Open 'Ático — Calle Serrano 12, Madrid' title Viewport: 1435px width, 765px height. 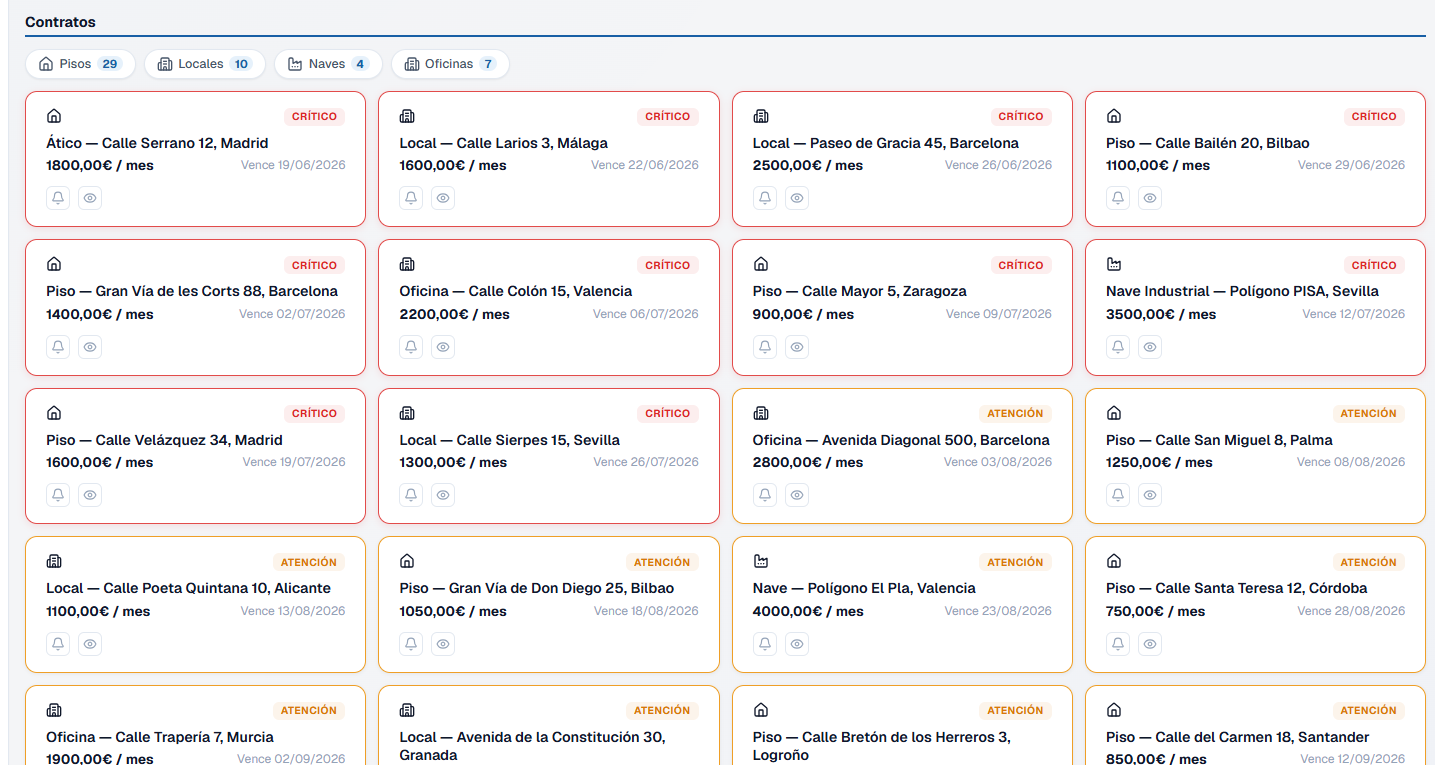(157, 143)
